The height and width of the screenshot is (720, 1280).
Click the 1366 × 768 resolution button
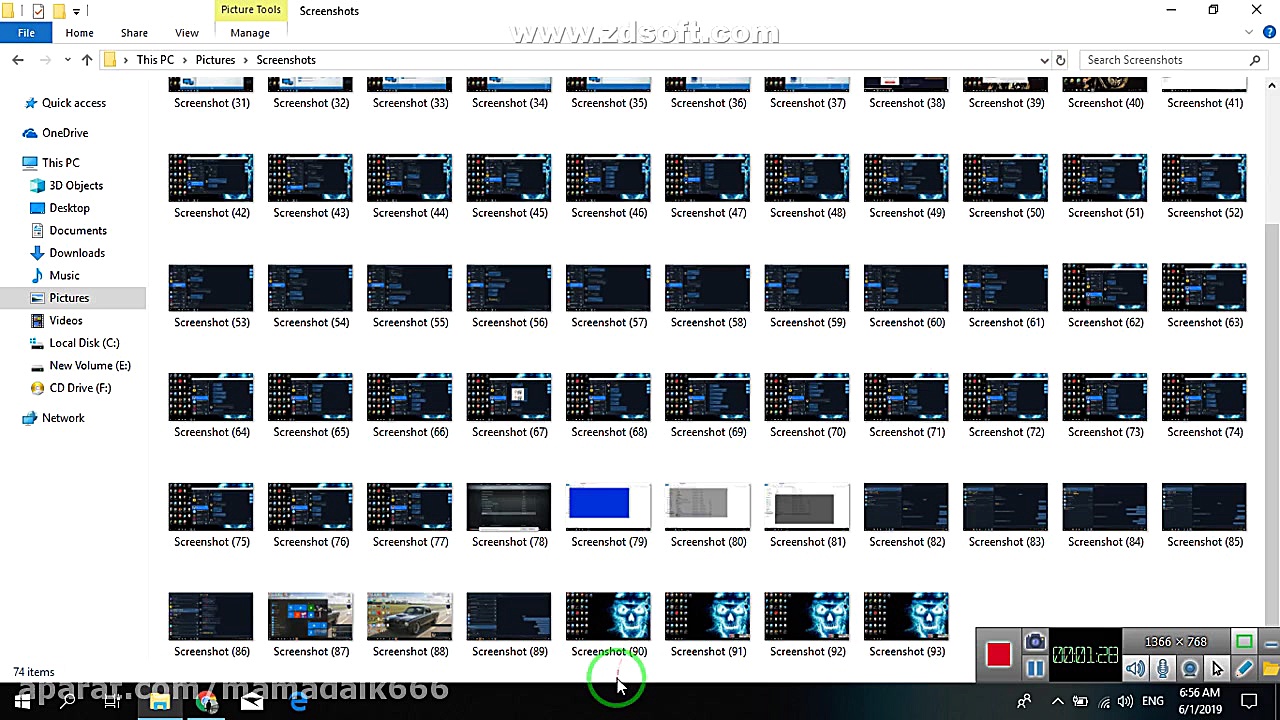1176,642
